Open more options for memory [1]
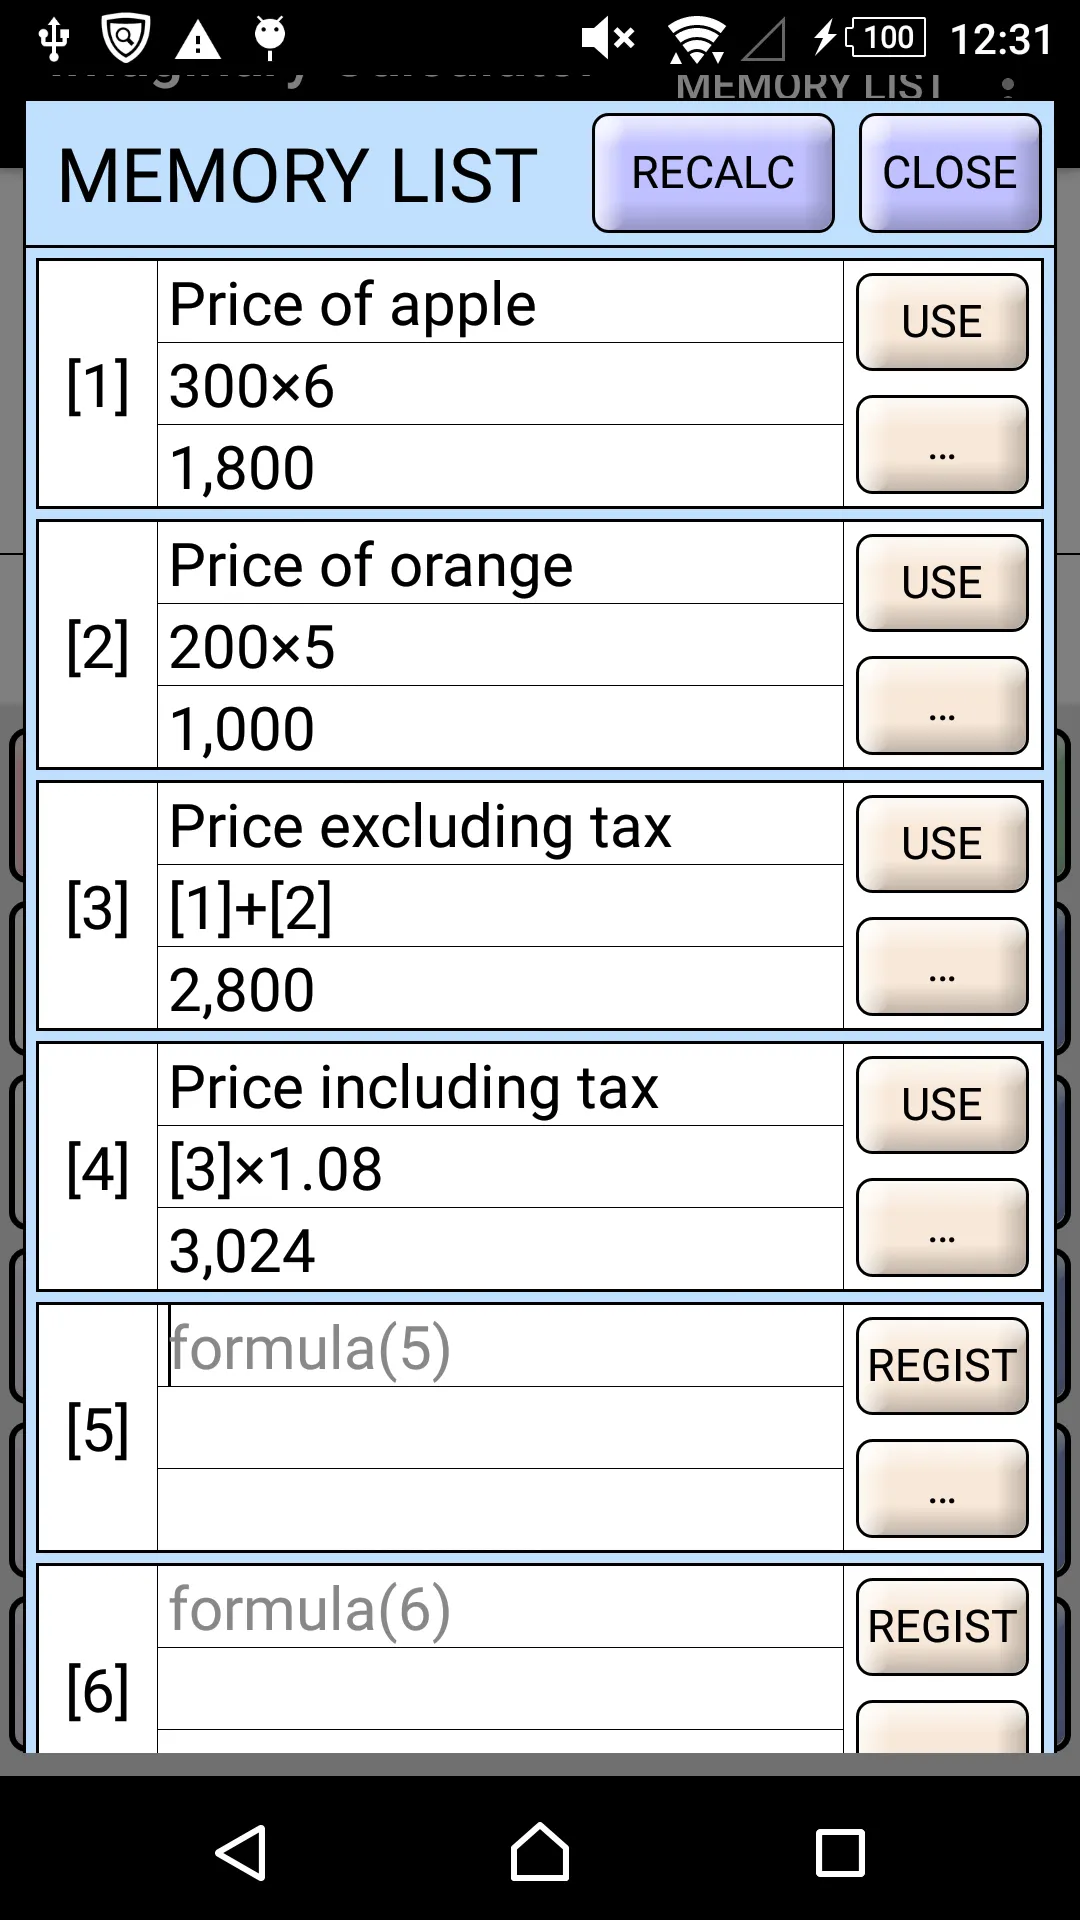The height and width of the screenshot is (1920, 1080). [x=942, y=445]
